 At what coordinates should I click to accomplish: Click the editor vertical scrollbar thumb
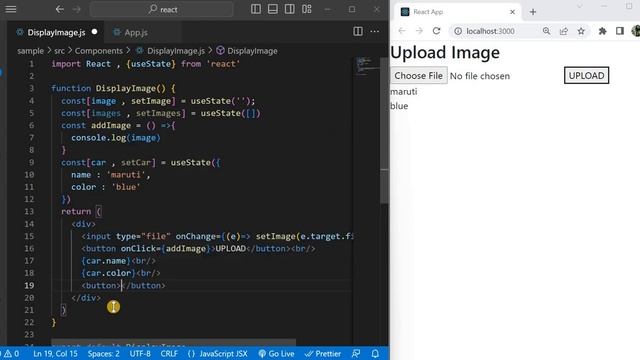[x=384, y=131]
